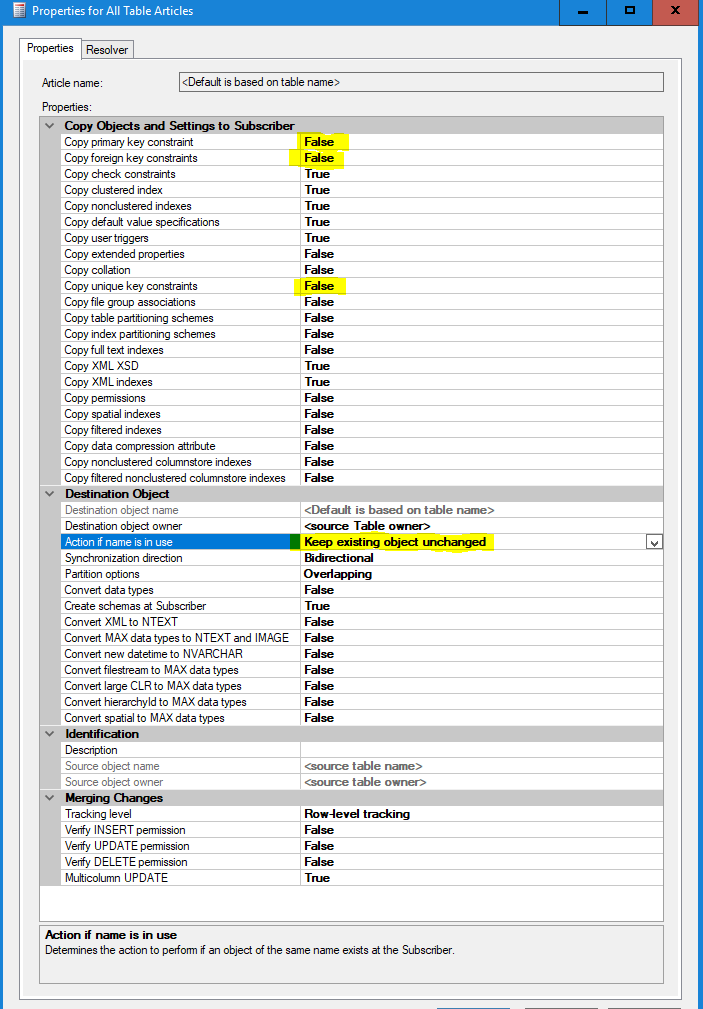The image size is (703, 1009).
Task: Click the True value for Copy check constraints
Action: 317,174
